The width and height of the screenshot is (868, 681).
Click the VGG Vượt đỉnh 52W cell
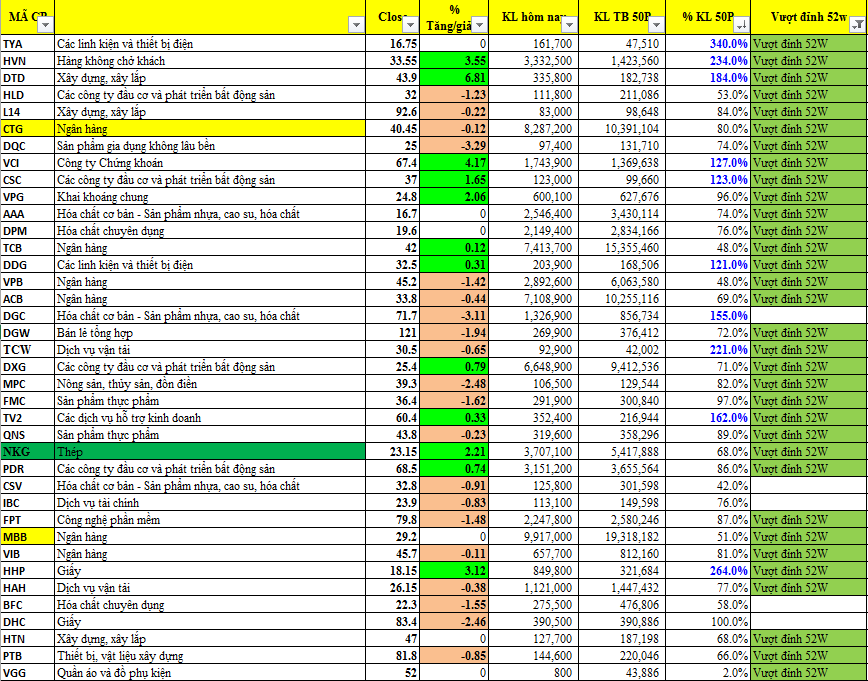click(x=808, y=673)
